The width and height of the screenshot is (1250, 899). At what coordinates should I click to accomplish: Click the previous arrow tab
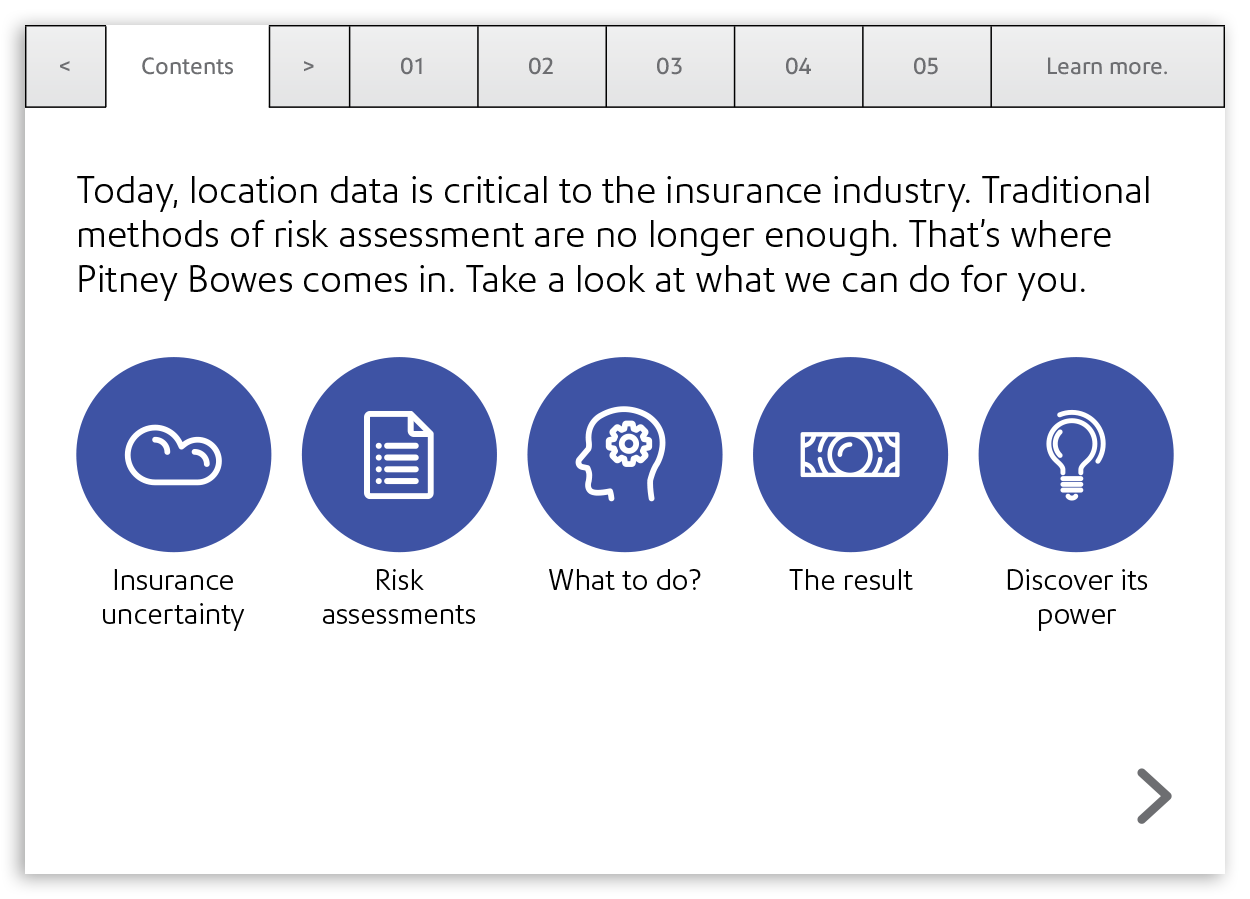coord(65,67)
